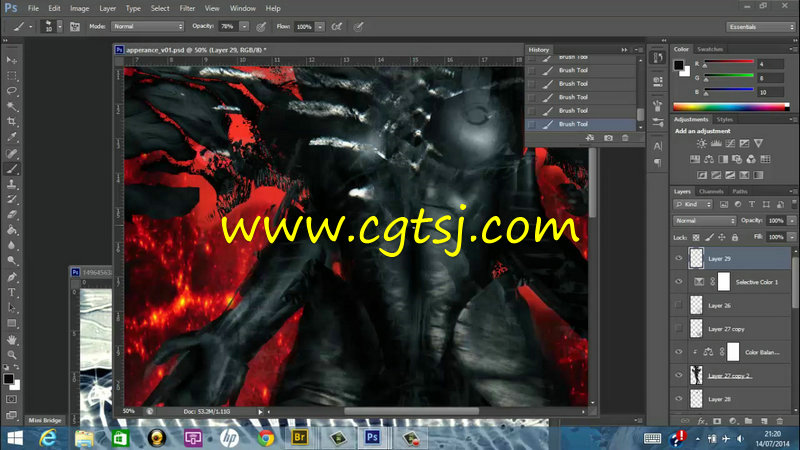Screen dimensions: 800x450
Task: Open the Flow value dropdown arrow
Action: (320, 27)
